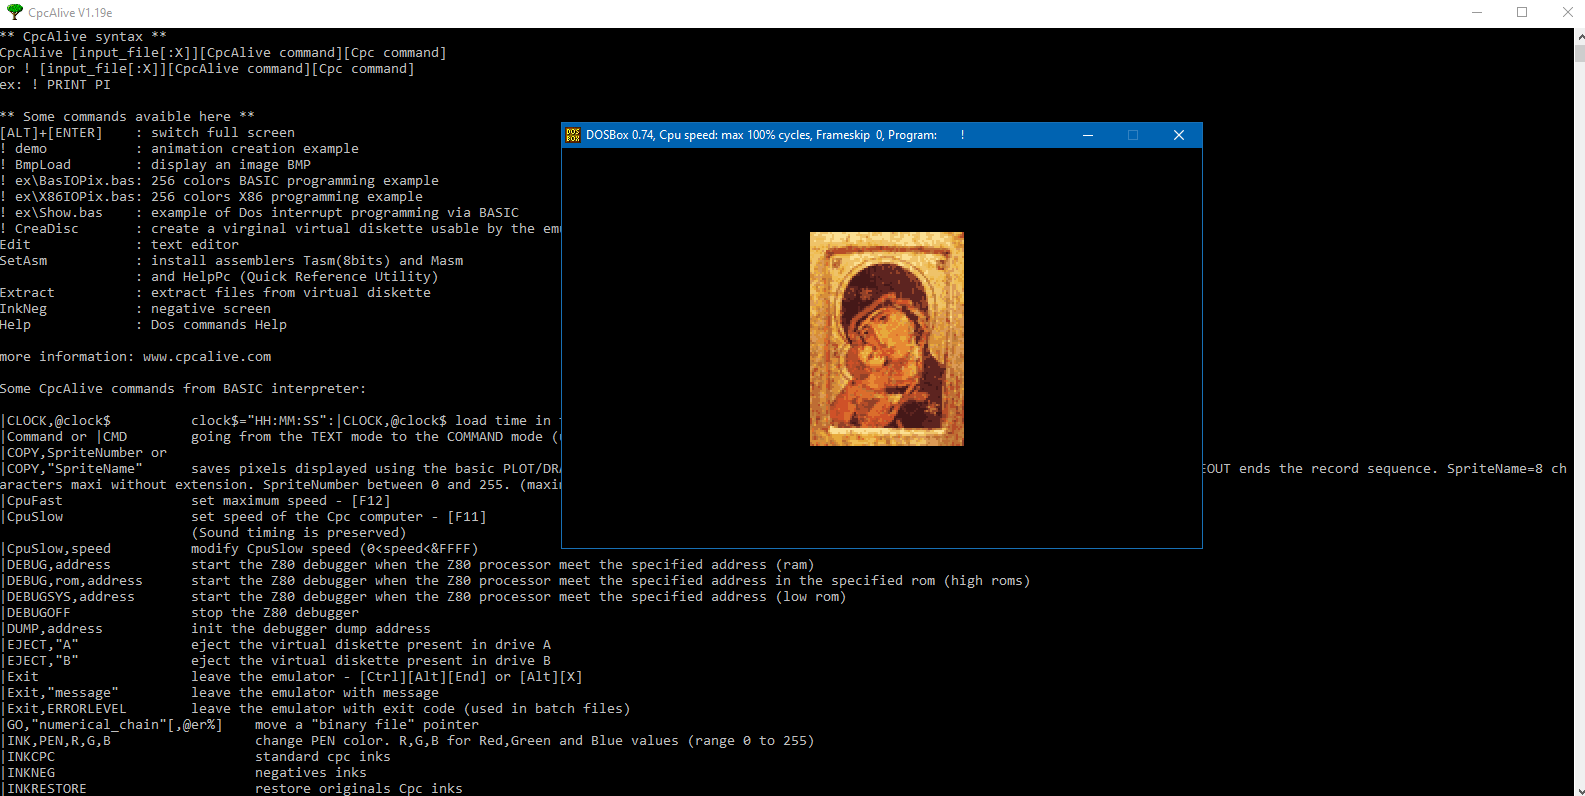This screenshot has height=796, width=1585.
Task: Click the |INKNEG command entry
Action: pos(30,773)
